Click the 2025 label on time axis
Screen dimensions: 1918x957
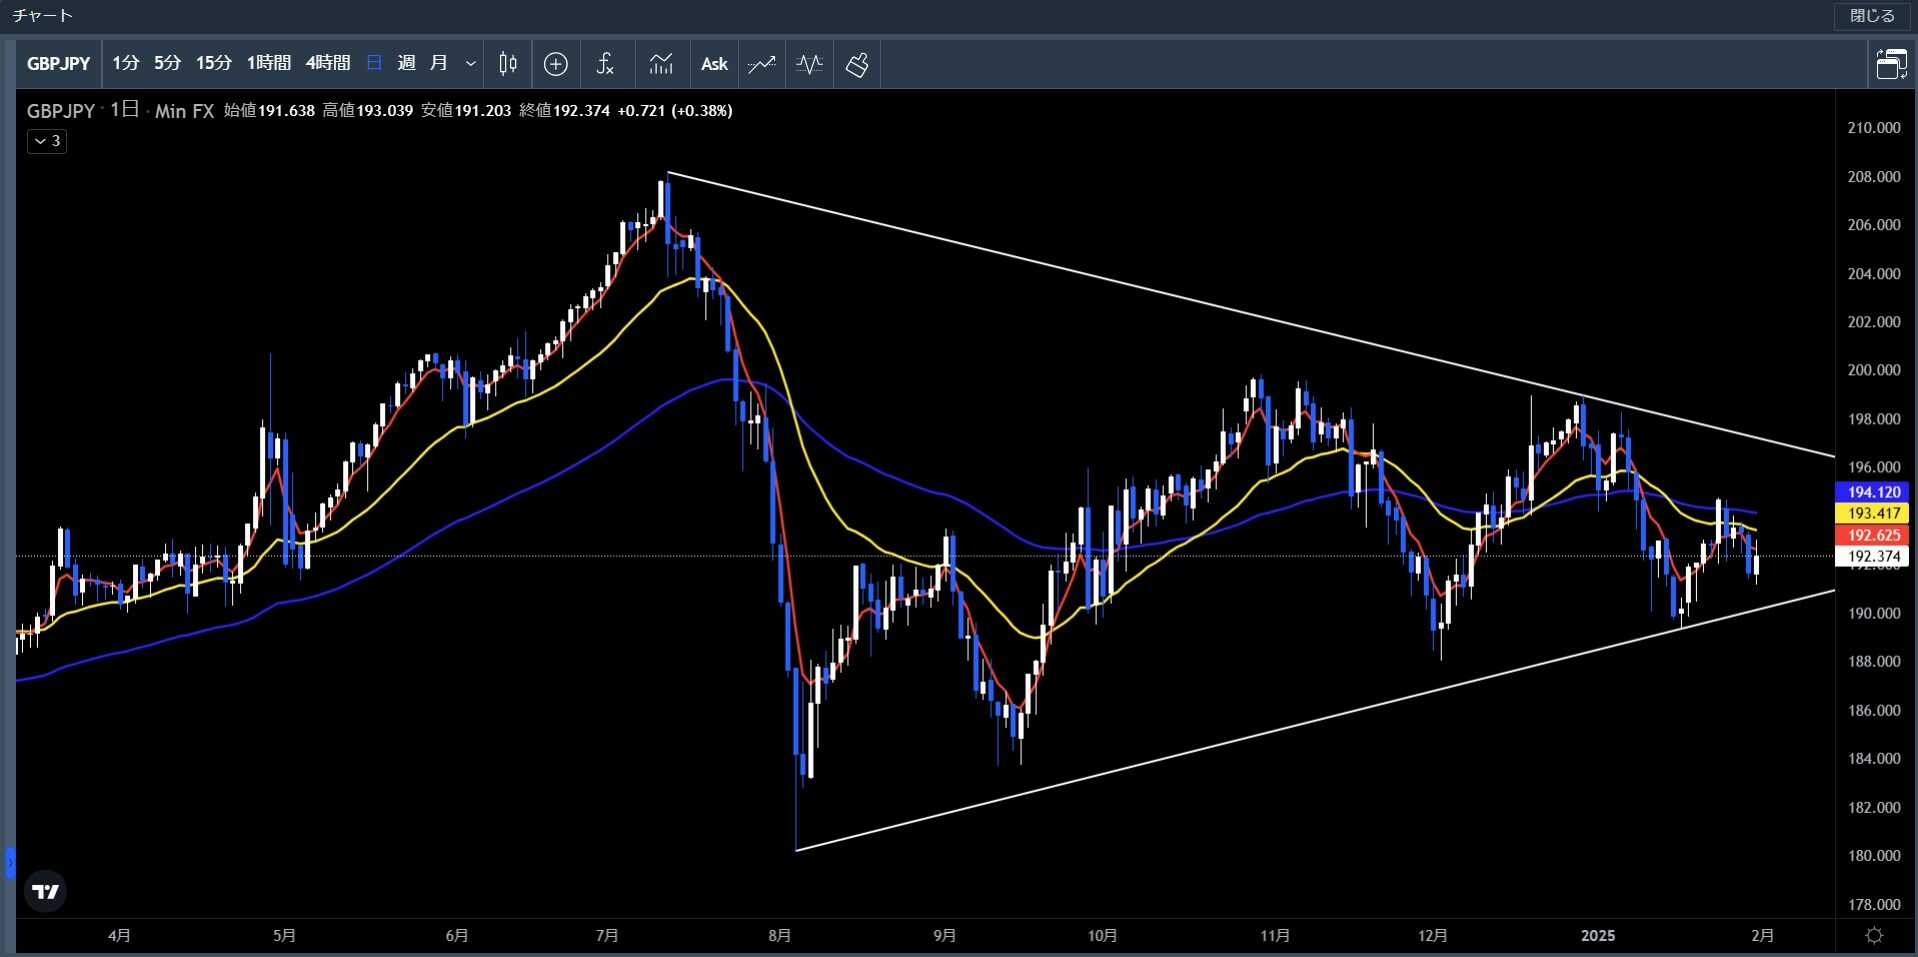[1598, 936]
